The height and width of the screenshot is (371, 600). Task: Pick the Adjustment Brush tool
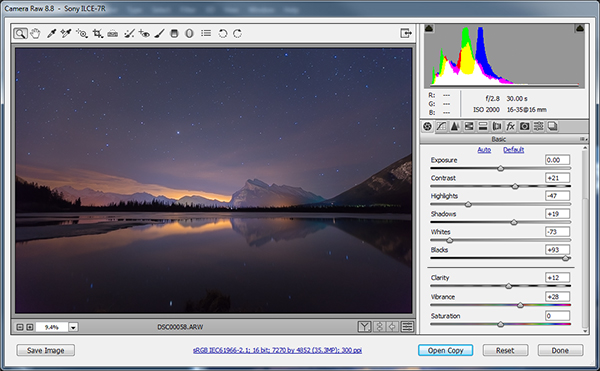(160, 34)
